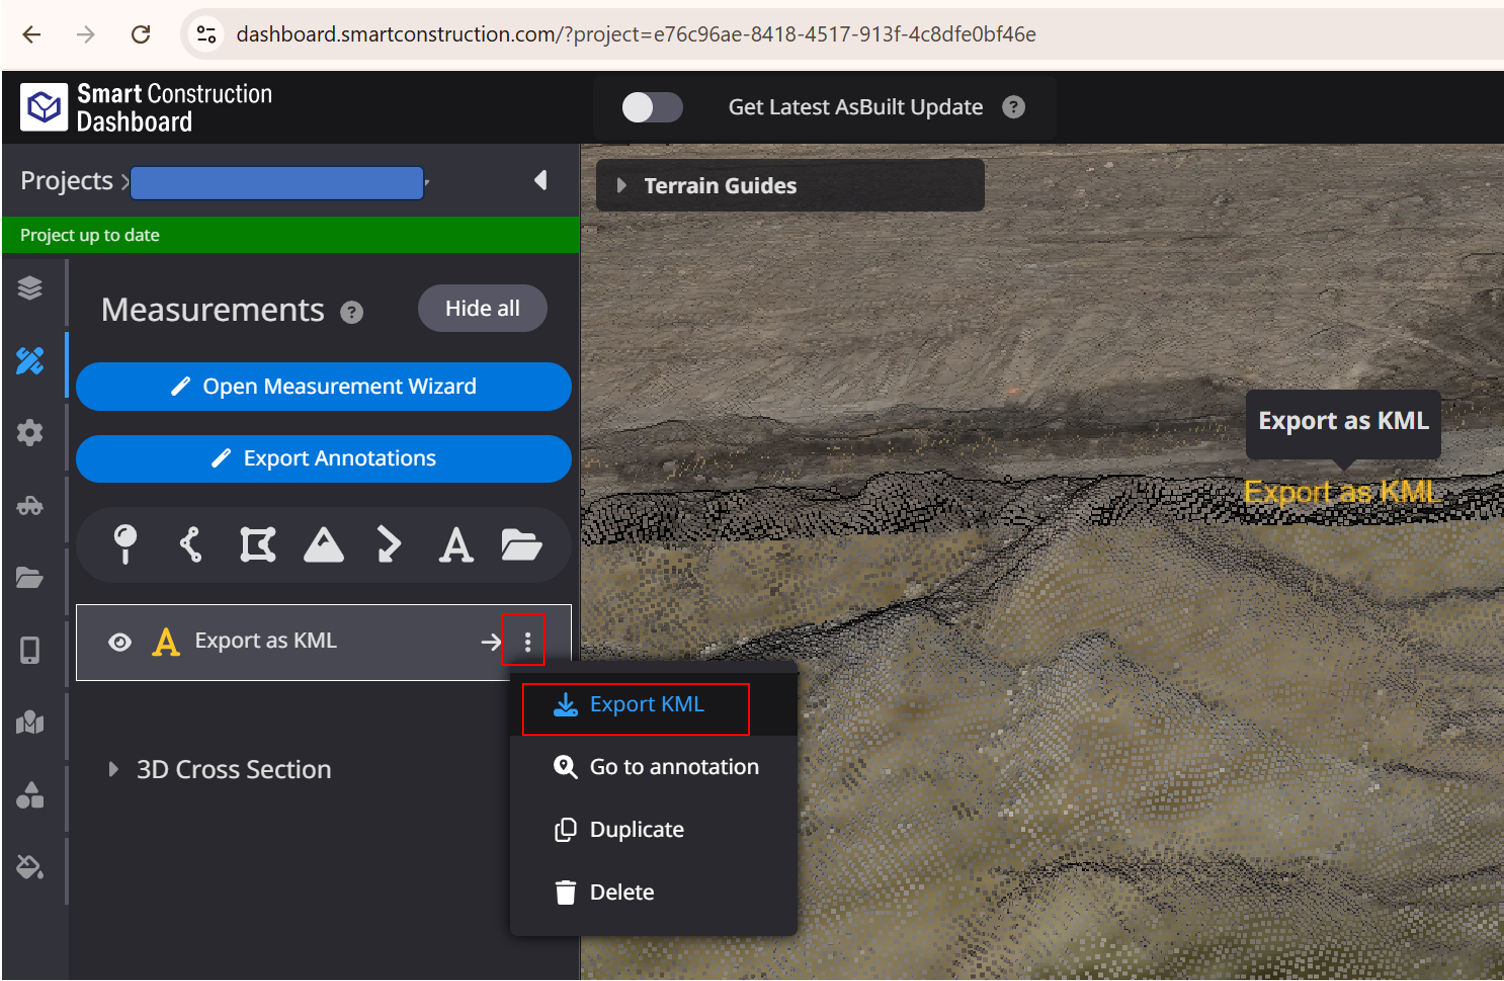
Task: Select the polygon area measurement tool
Action: click(x=257, y=545)
